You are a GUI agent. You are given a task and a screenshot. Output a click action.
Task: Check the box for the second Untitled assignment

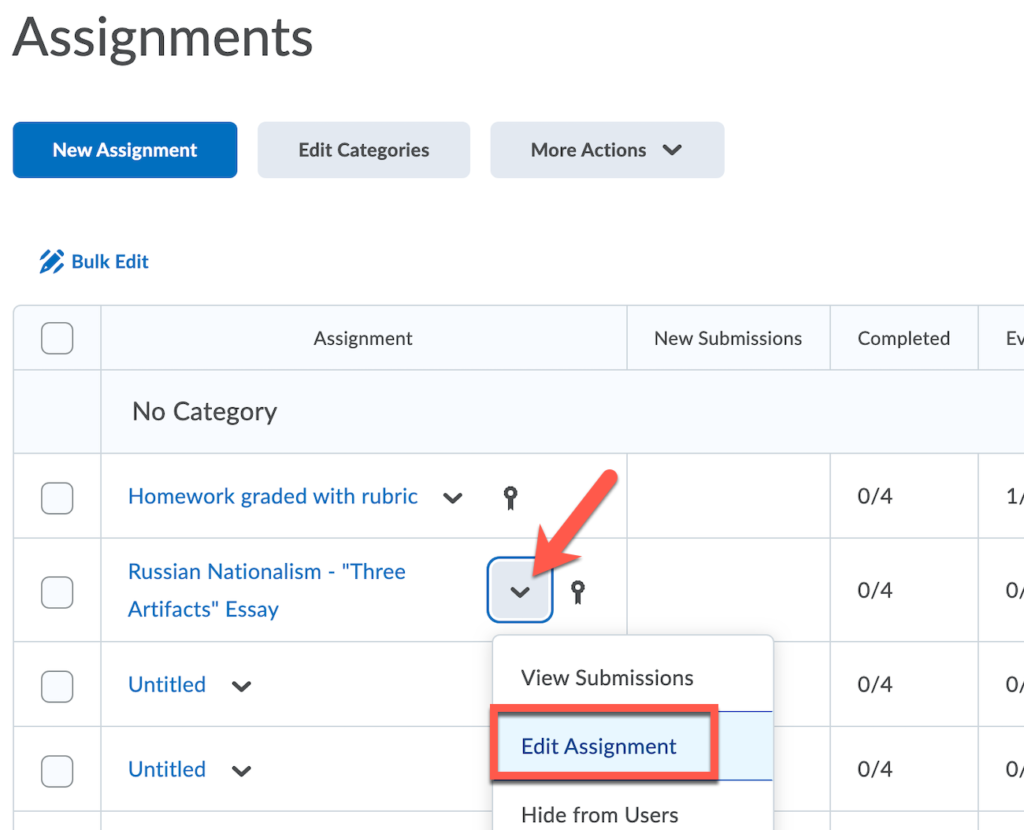tap(57, 770)
